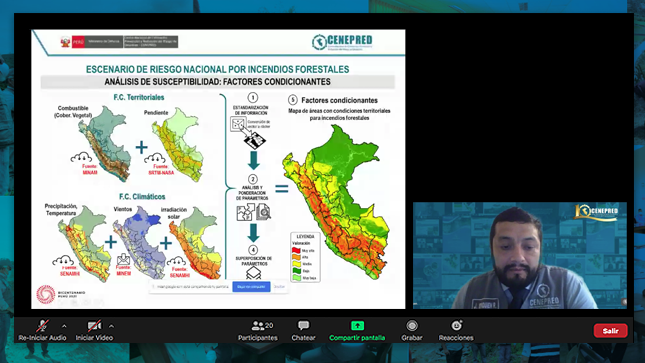Viewport: 645px width, 363px height.
Task: Click Compartir pantalla share screen icon
Action: [357, 326]
